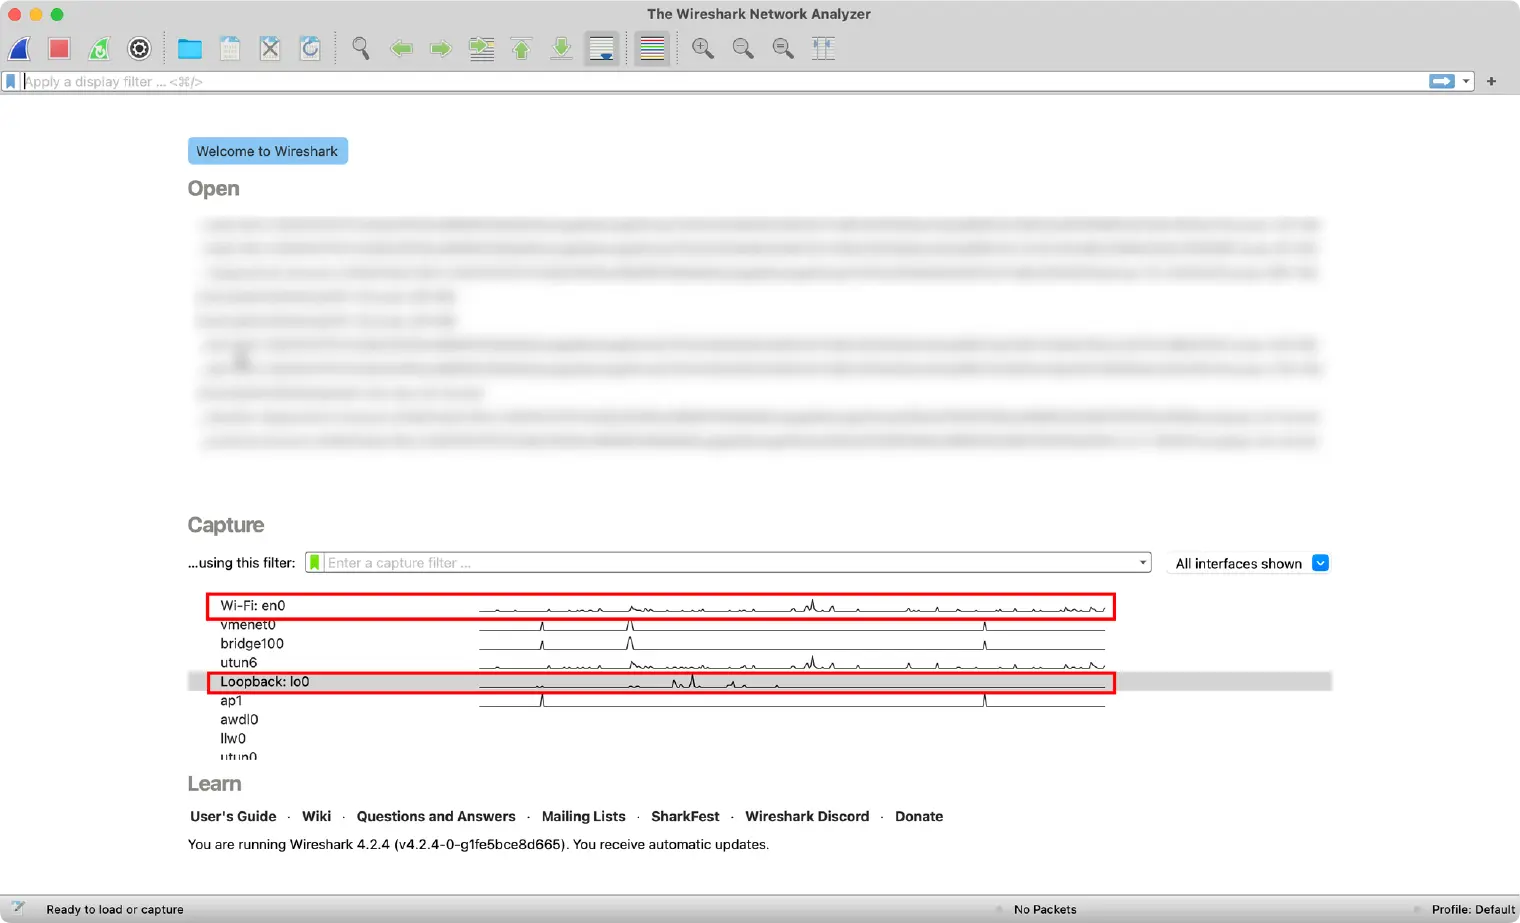Select the ap1 interface
Screen dimensions: 1520x923
click(231, 700)
